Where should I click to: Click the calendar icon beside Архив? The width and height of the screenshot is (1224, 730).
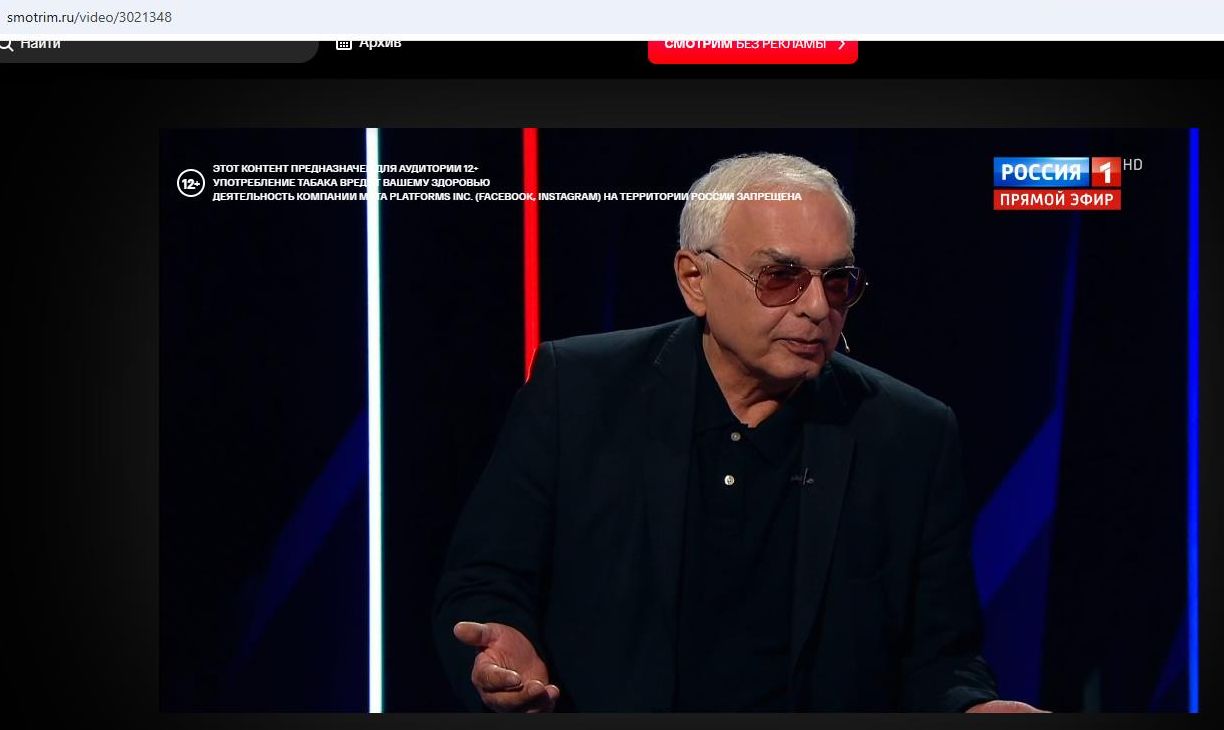(343, 43)
